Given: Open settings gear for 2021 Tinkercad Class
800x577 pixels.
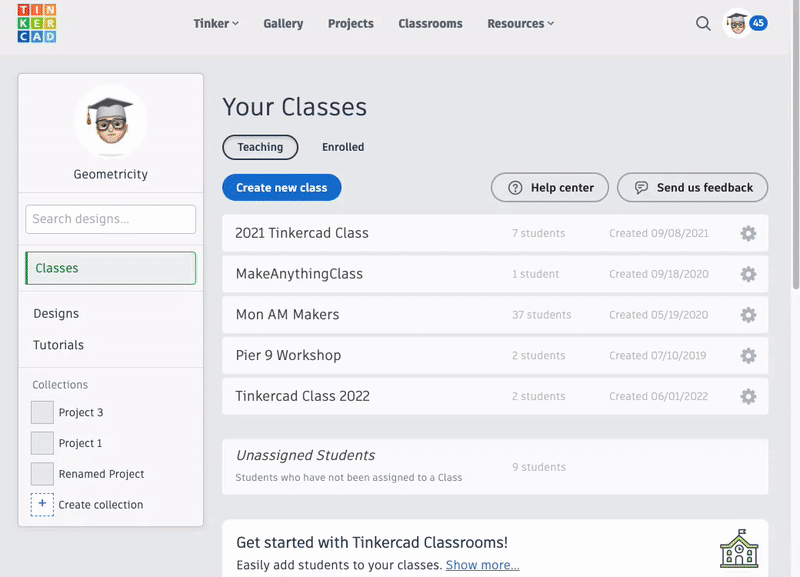Looking at the screenshot, I should tap(748, 233).
